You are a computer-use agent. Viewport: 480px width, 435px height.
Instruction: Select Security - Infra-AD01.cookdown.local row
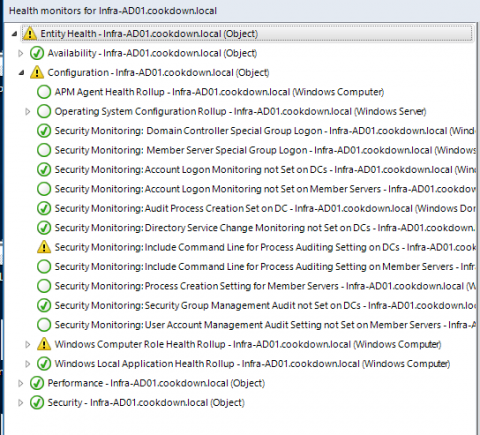click(146, 402)
